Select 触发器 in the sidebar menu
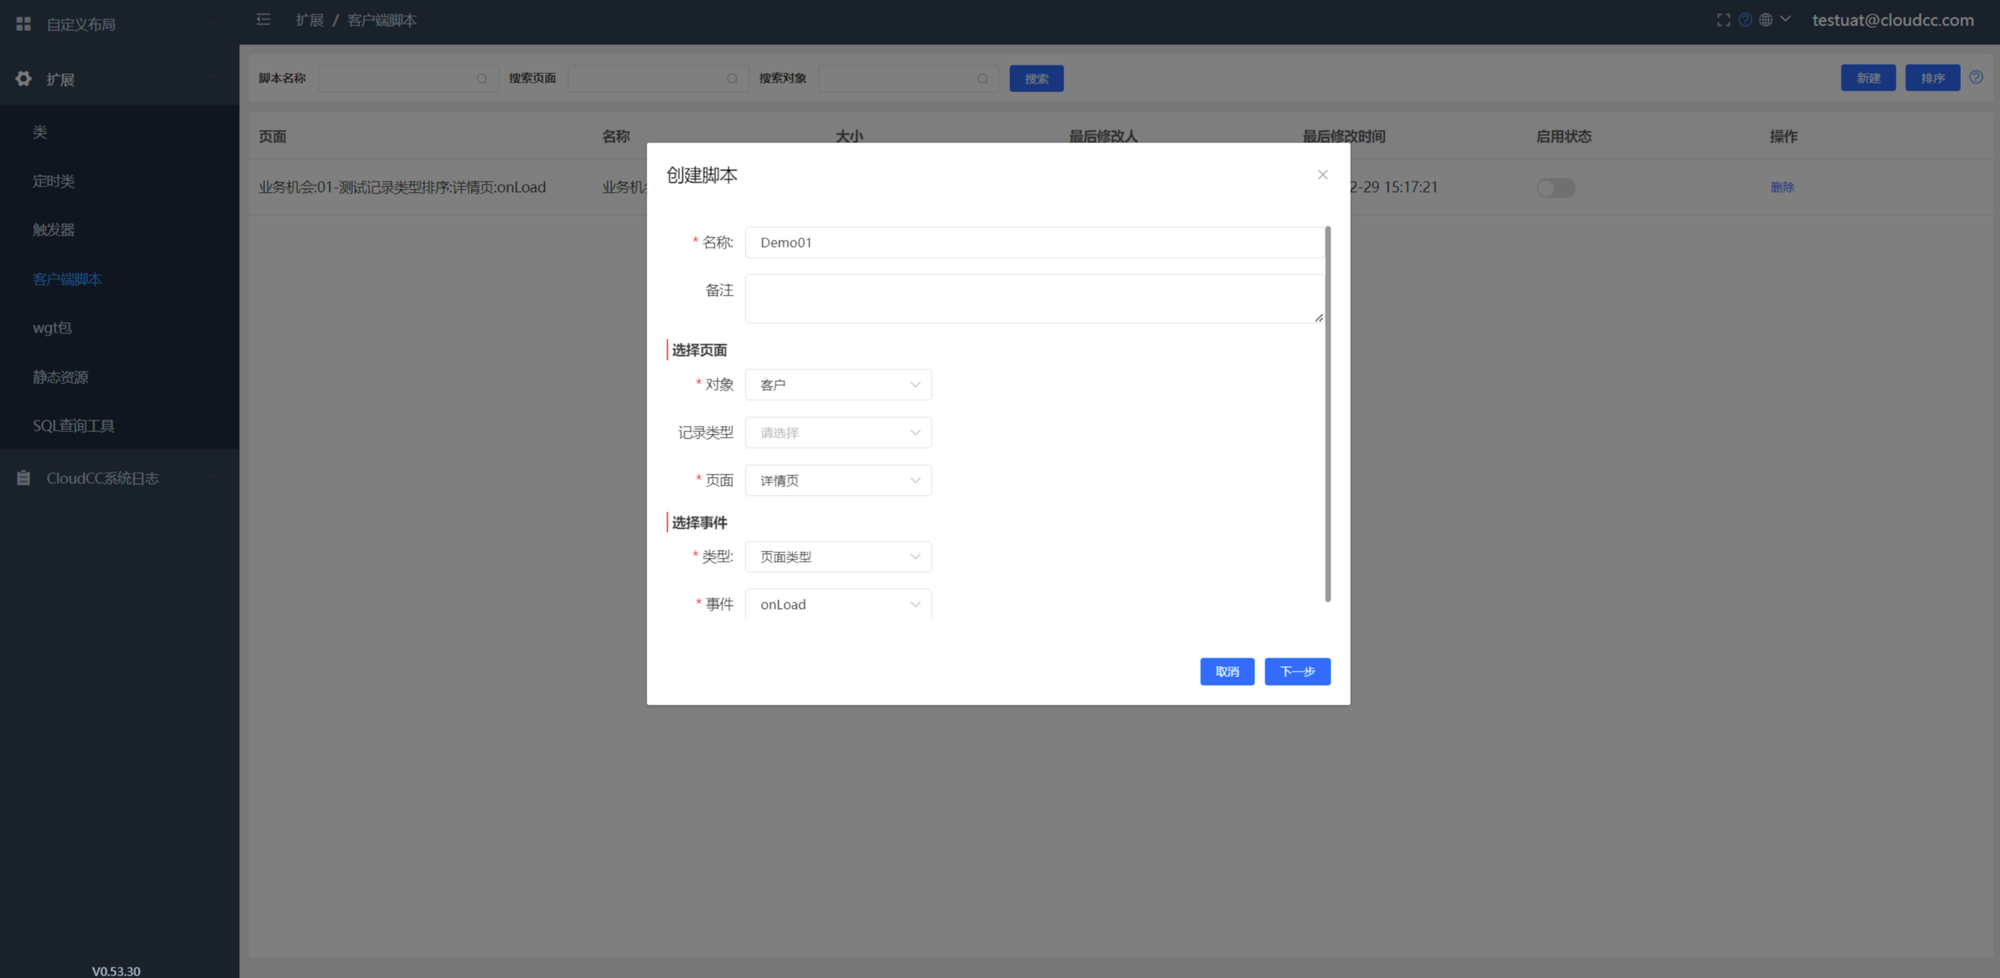 pos(54,230)
